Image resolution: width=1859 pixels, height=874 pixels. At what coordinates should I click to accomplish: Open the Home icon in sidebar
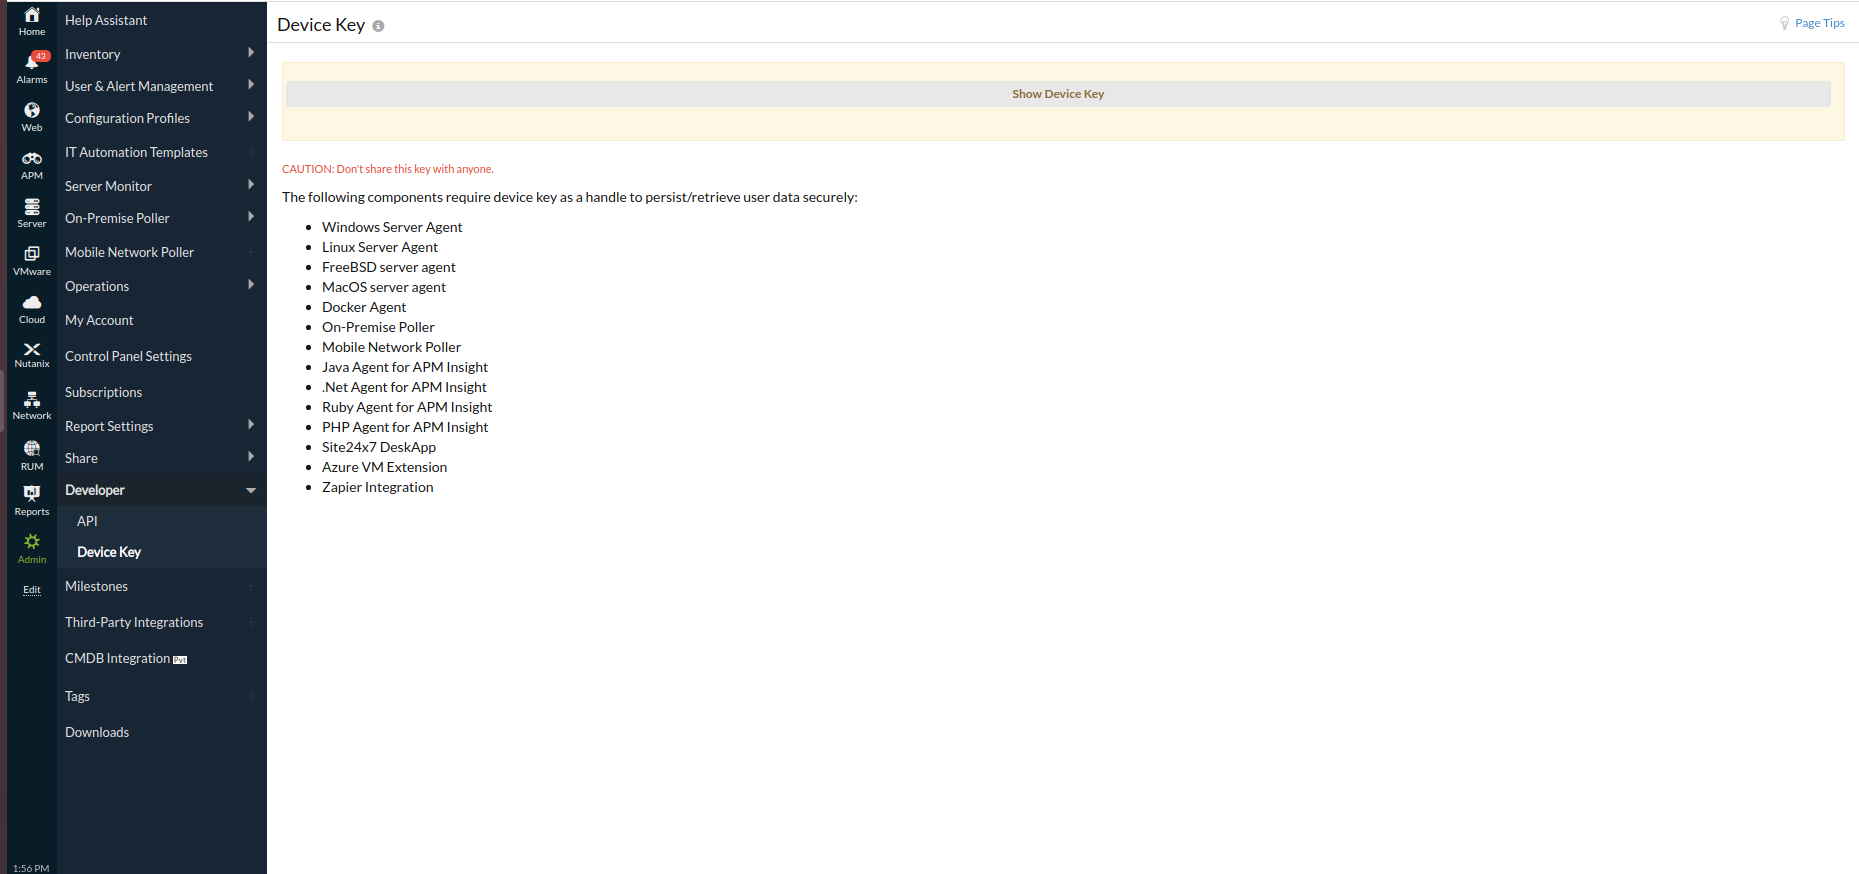[x=32, y=20]
